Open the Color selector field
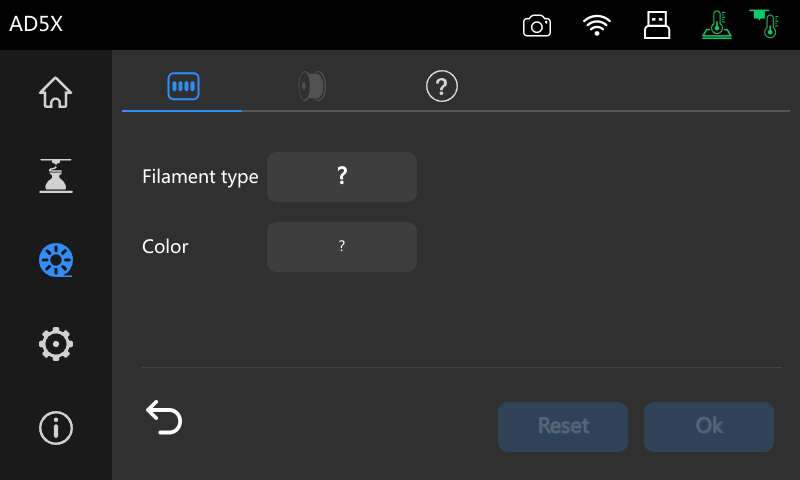This screenshot has width=800, height=480. tap(342, 247)
